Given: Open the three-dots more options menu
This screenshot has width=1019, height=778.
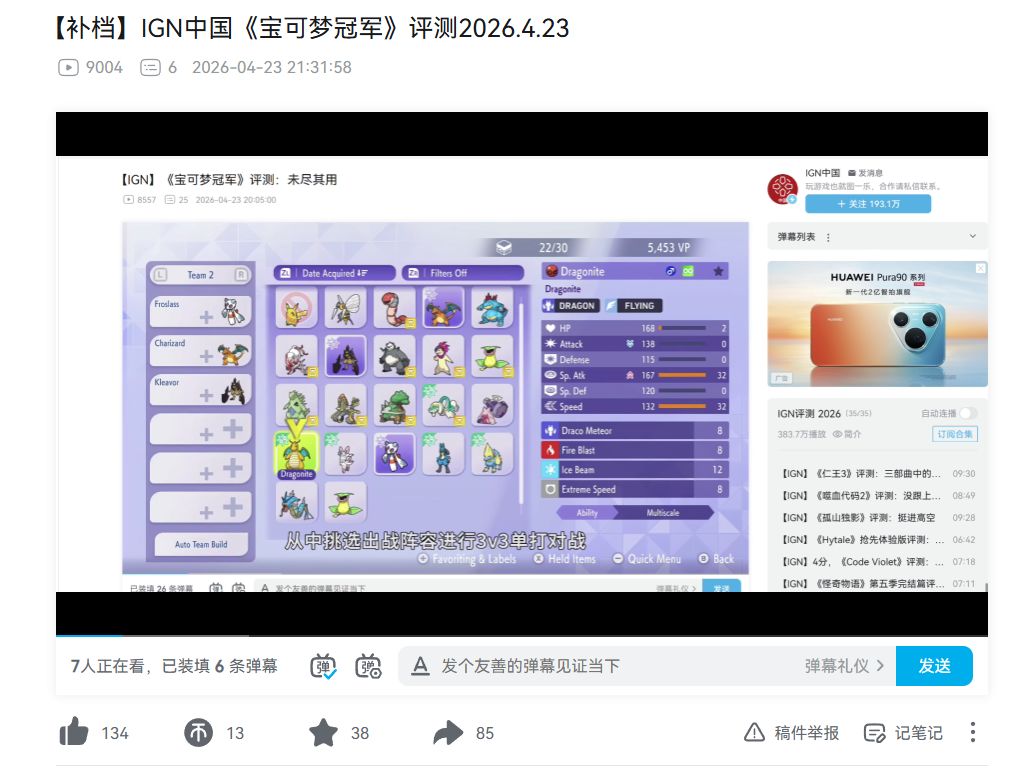Looking at the screenshot, I should (972, 733).
